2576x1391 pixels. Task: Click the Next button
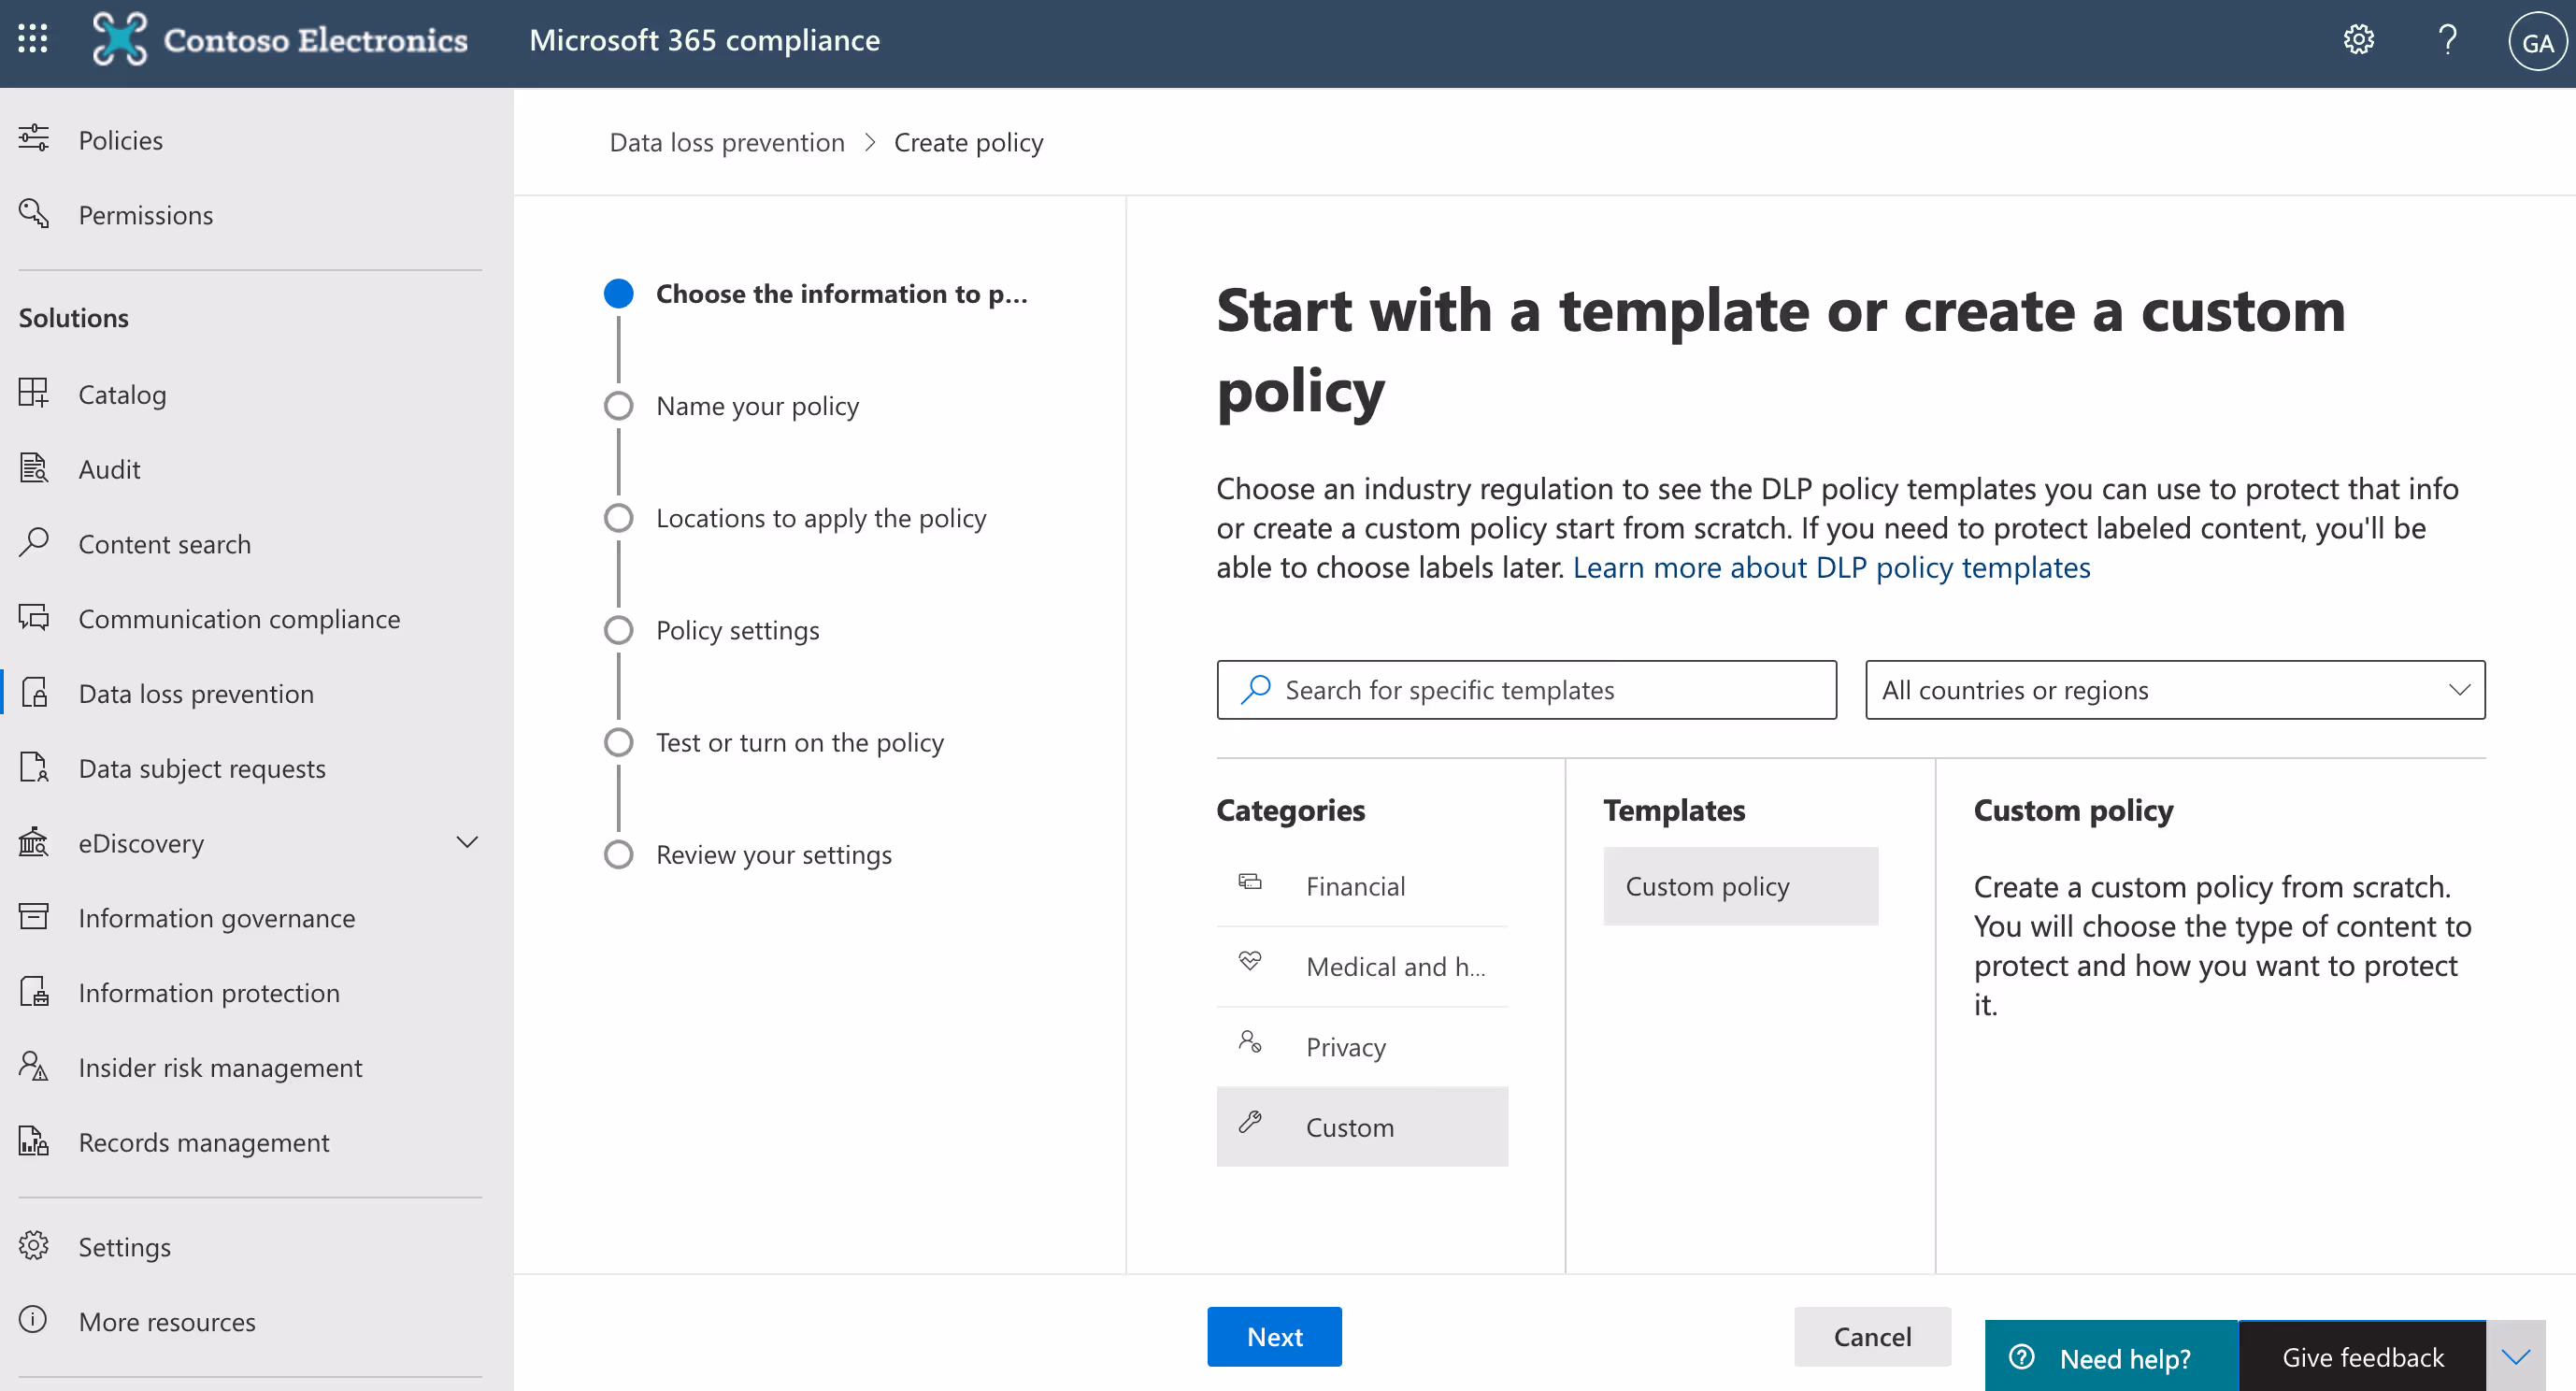1274,1336
